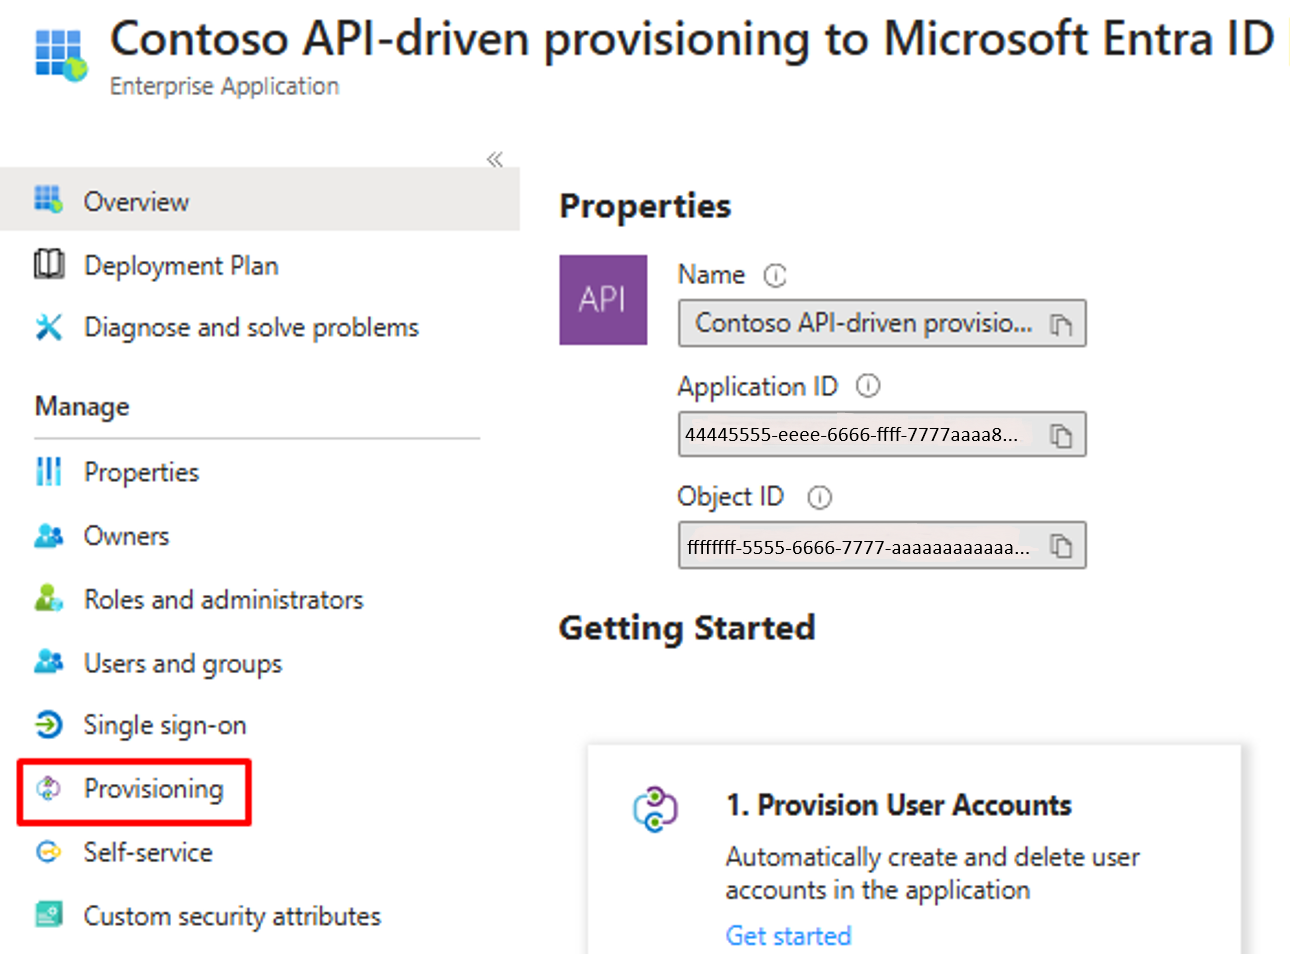Image resolution: width=1290 pixels, height=954 pixels.
Task: Click the Roles and administrators icon
Action: pyautogui.click(x=48, y=598)
